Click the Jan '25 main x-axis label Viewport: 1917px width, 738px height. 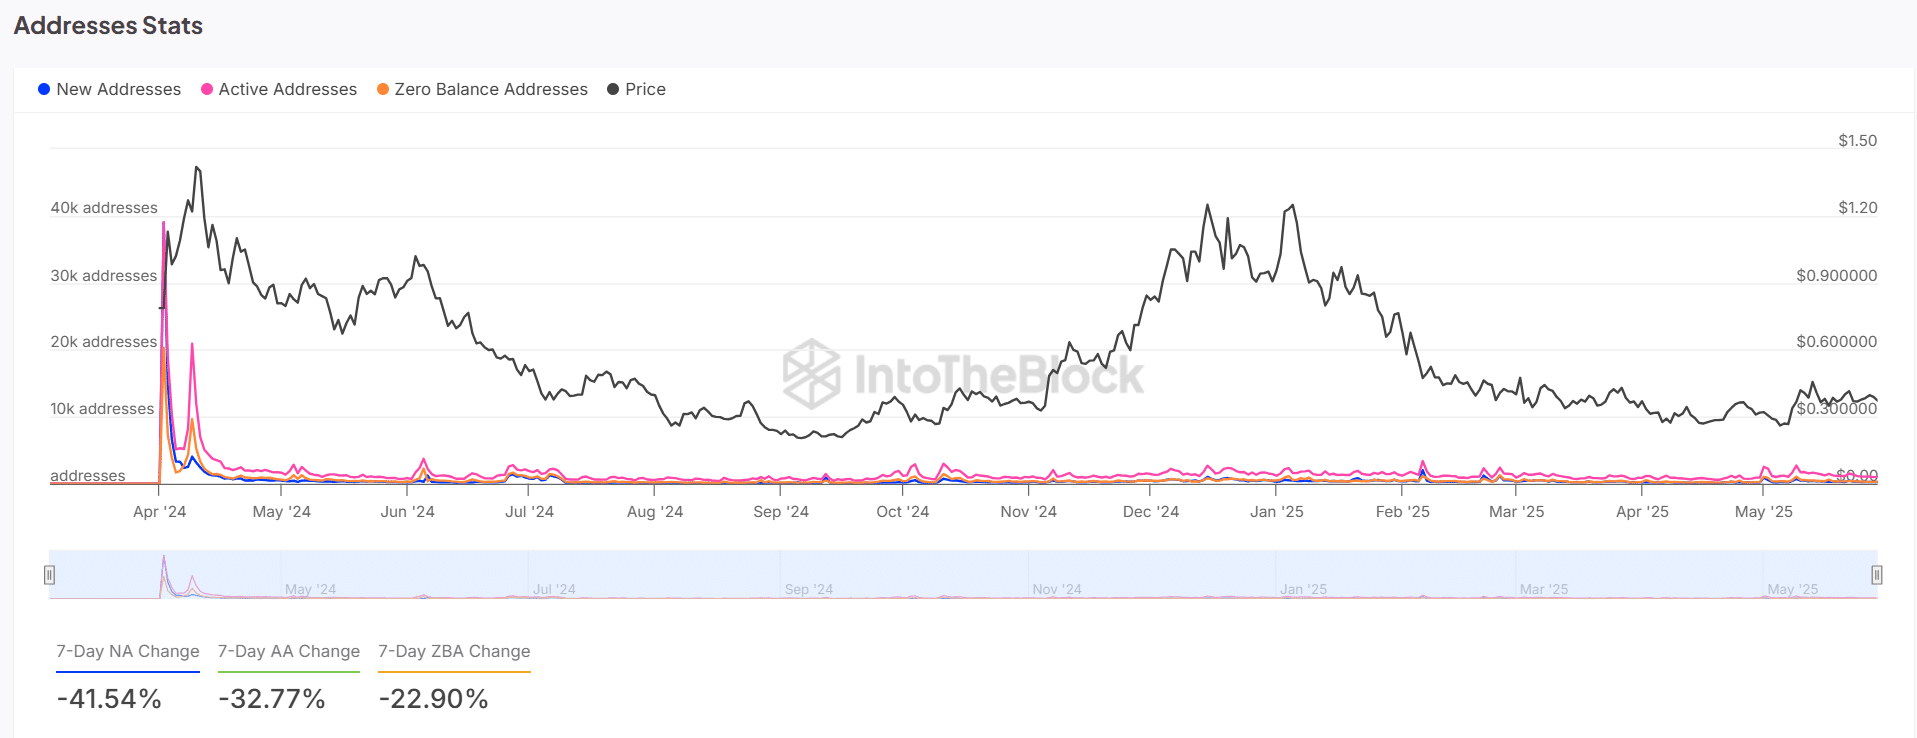point(1277,512)
